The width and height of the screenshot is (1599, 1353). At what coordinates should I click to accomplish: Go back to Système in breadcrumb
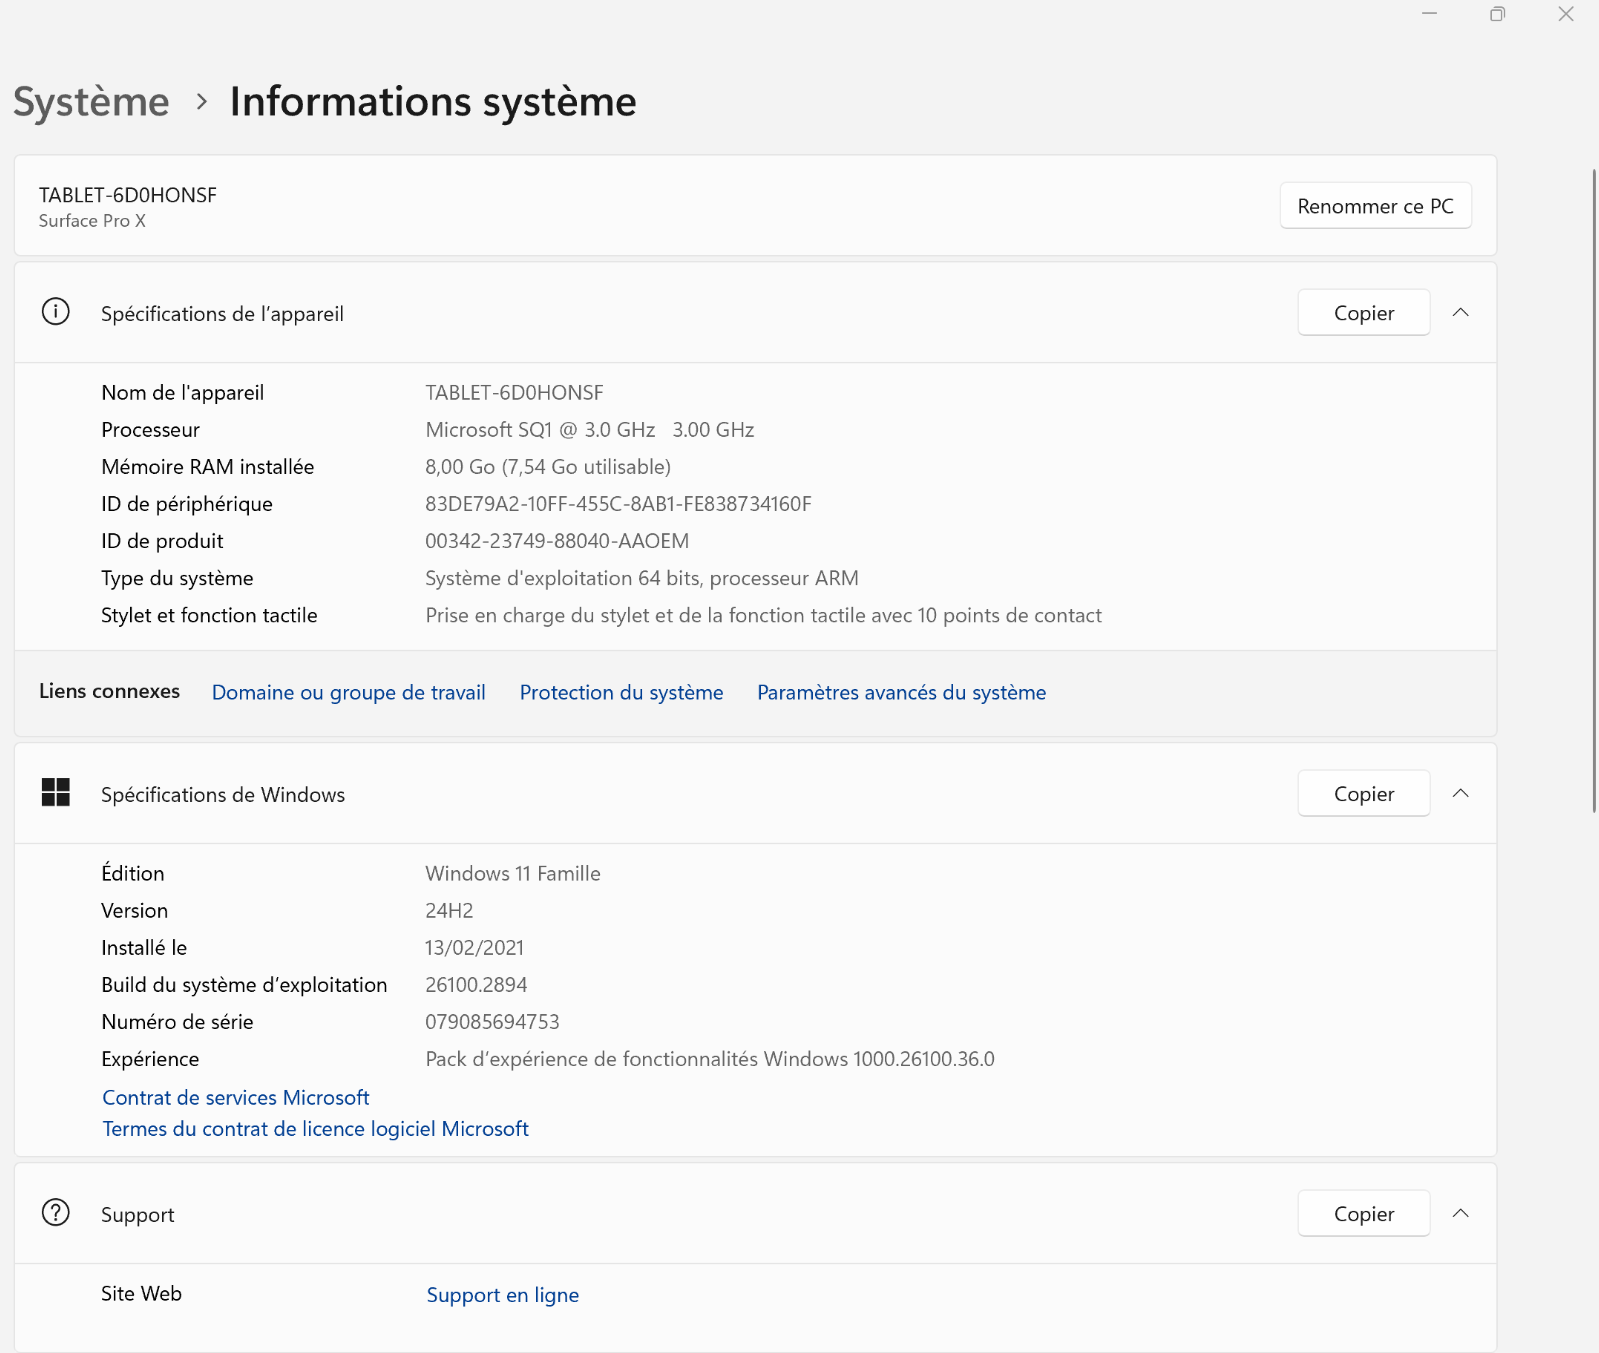91,102
